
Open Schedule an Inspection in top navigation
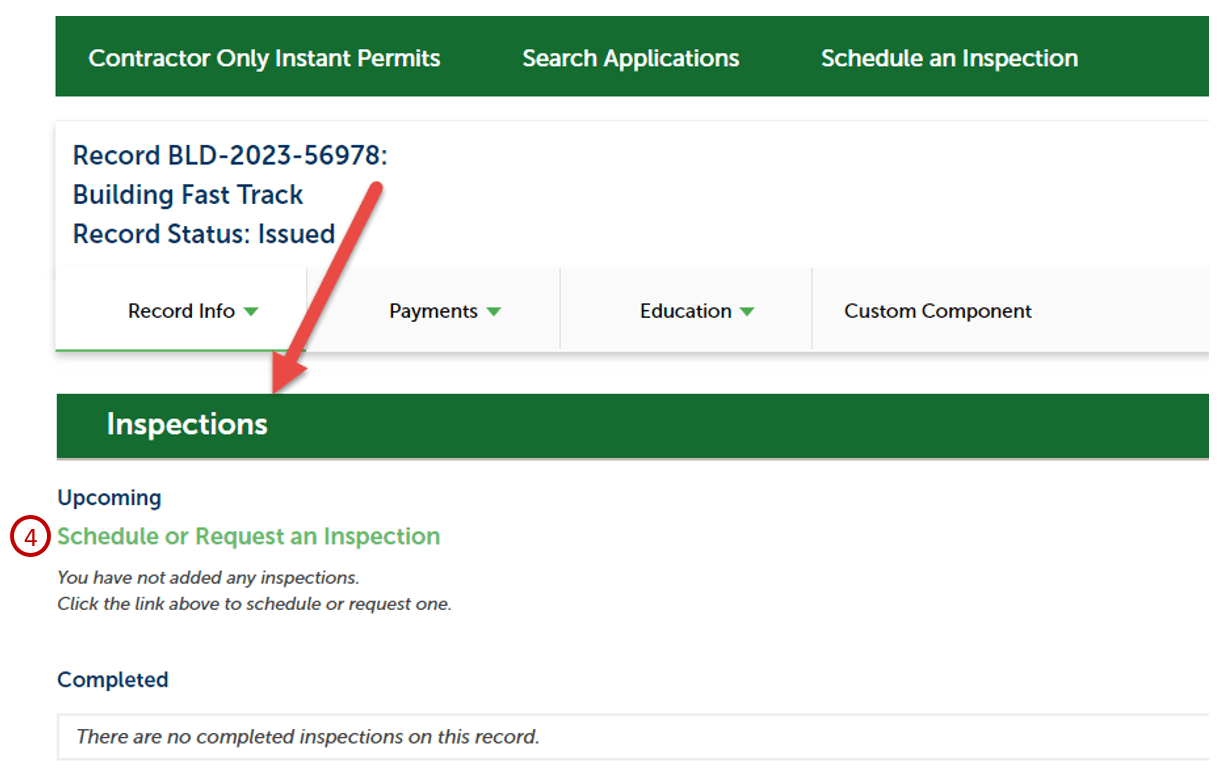(949, 58)
